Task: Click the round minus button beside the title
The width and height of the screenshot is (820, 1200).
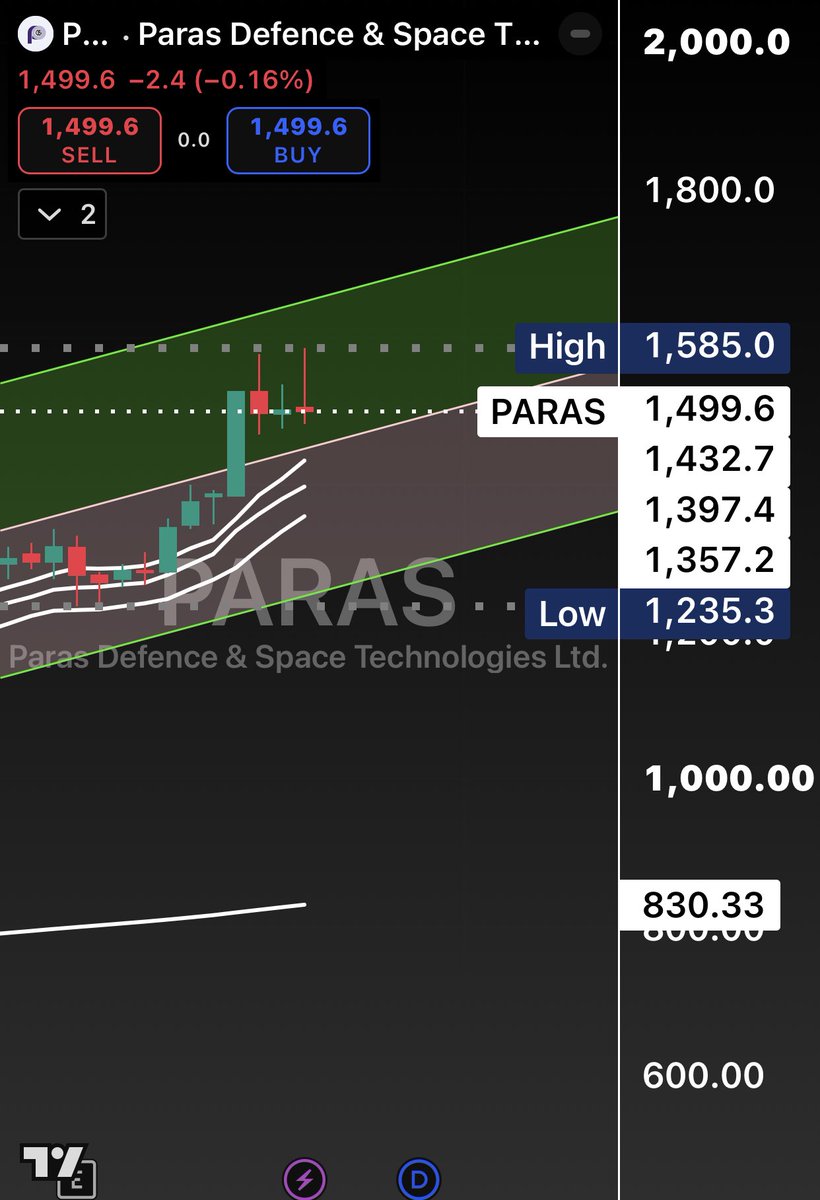Action: [x=579, y=35]
